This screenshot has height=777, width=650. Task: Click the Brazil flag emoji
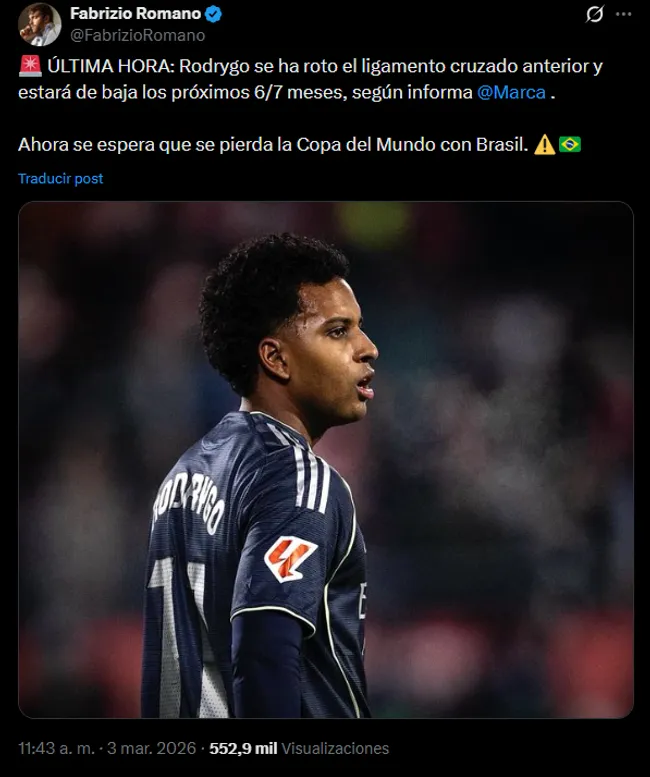[570, 145]
